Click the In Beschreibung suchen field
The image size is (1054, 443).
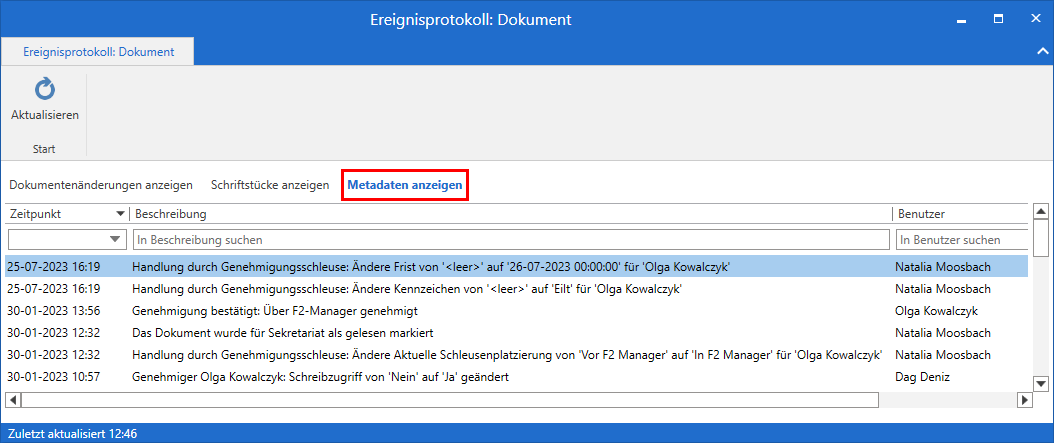510,240
